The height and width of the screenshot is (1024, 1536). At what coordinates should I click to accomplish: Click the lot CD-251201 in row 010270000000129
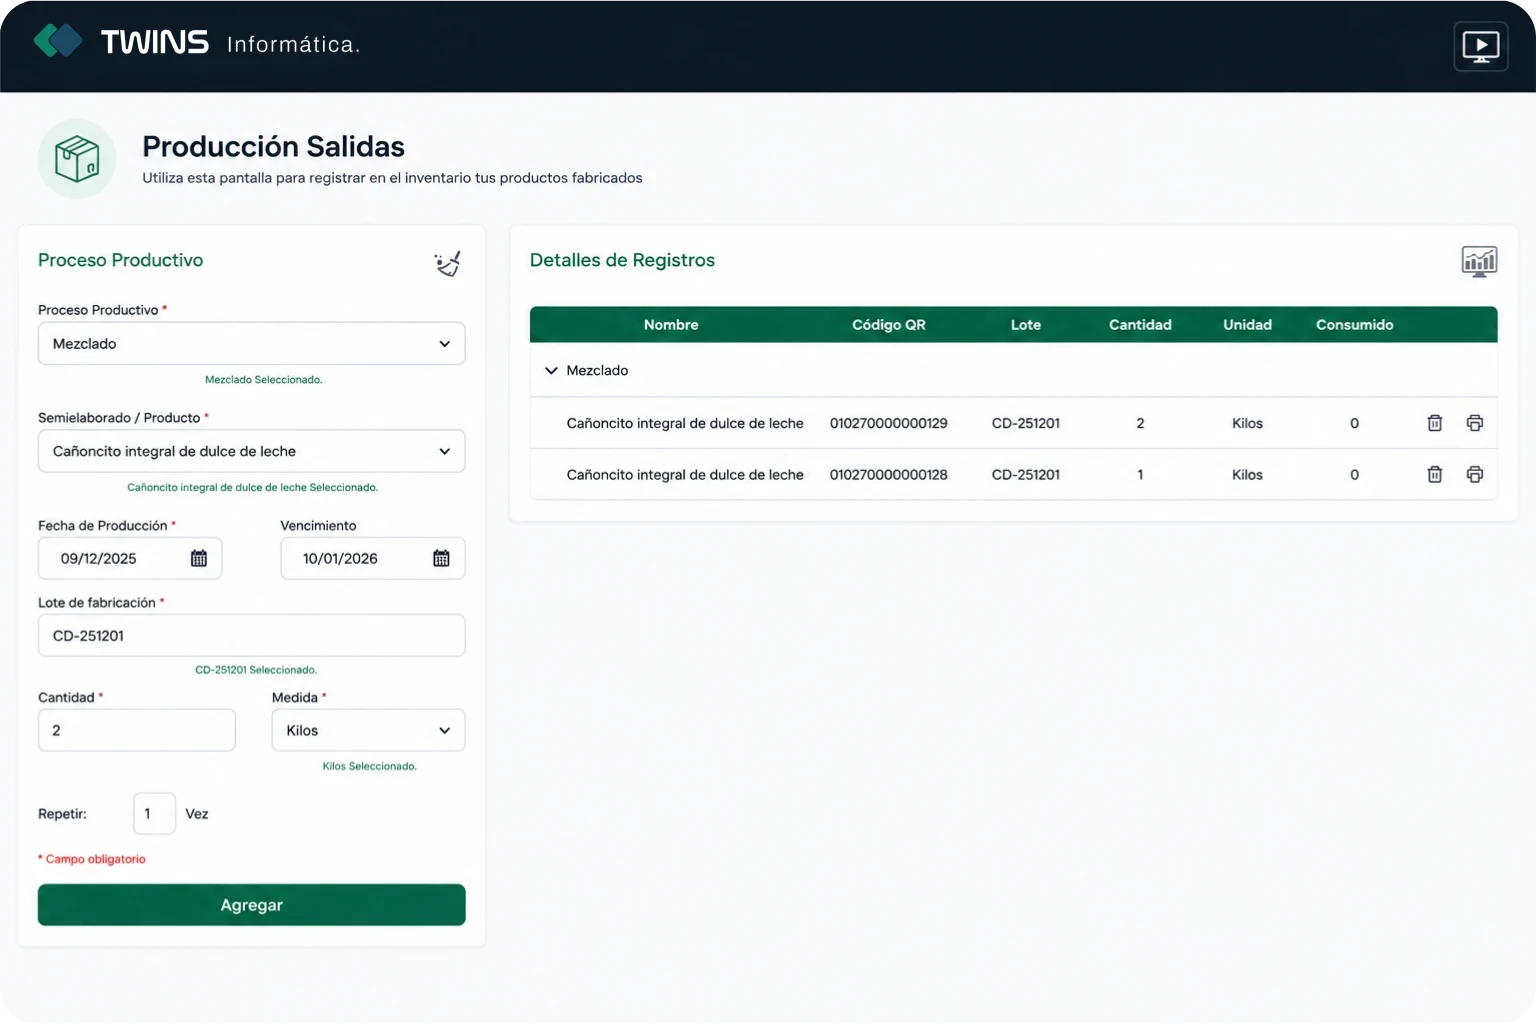pos(1025,423)
